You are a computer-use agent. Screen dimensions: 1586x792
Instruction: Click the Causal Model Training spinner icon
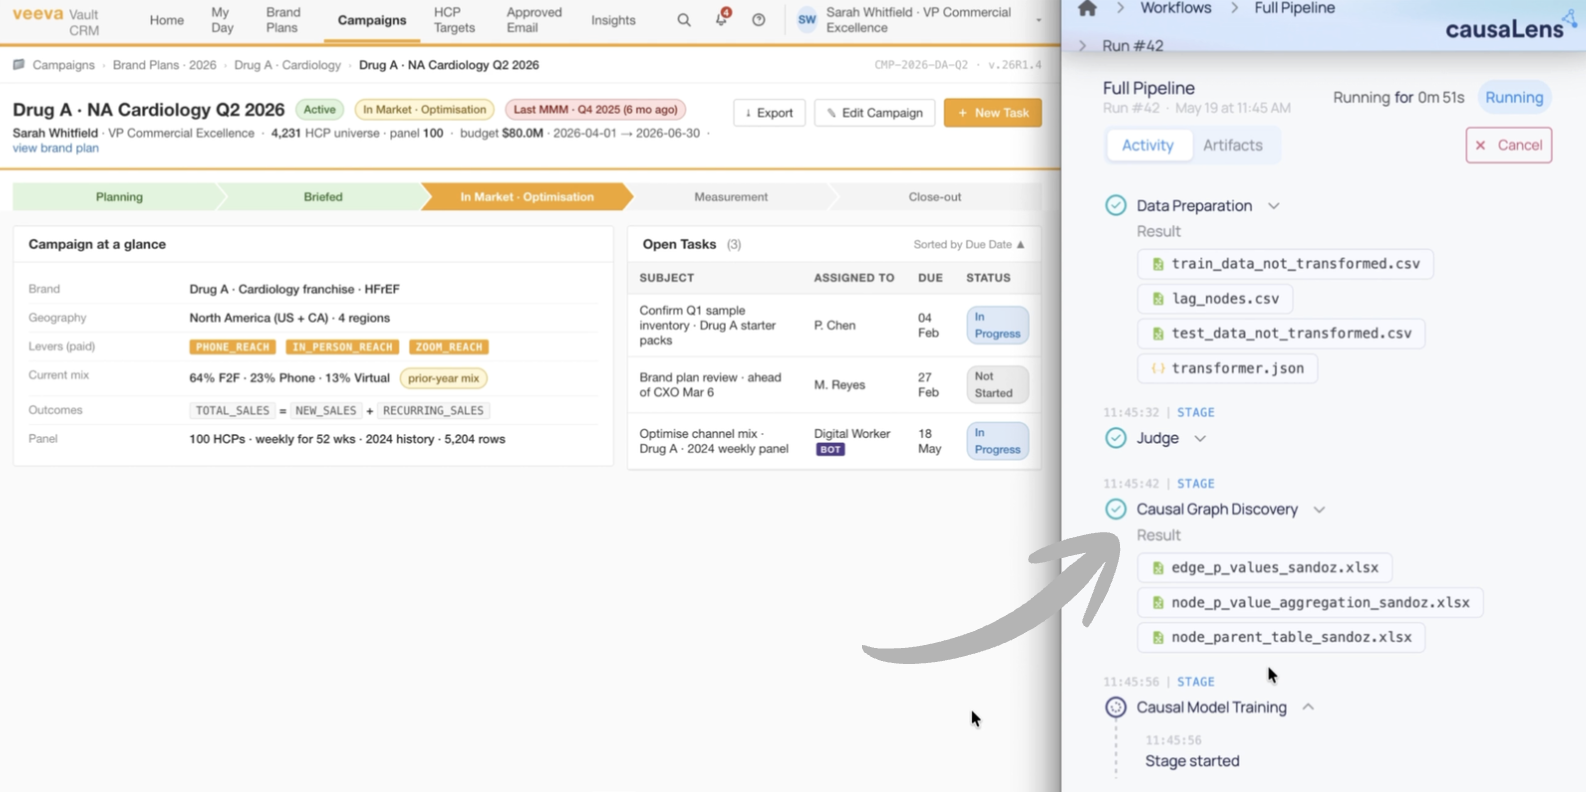(x=1116, y=707)
